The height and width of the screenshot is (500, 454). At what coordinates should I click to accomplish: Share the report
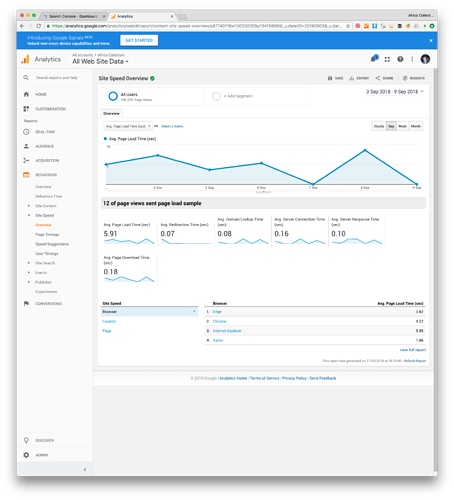click(384, 78)
